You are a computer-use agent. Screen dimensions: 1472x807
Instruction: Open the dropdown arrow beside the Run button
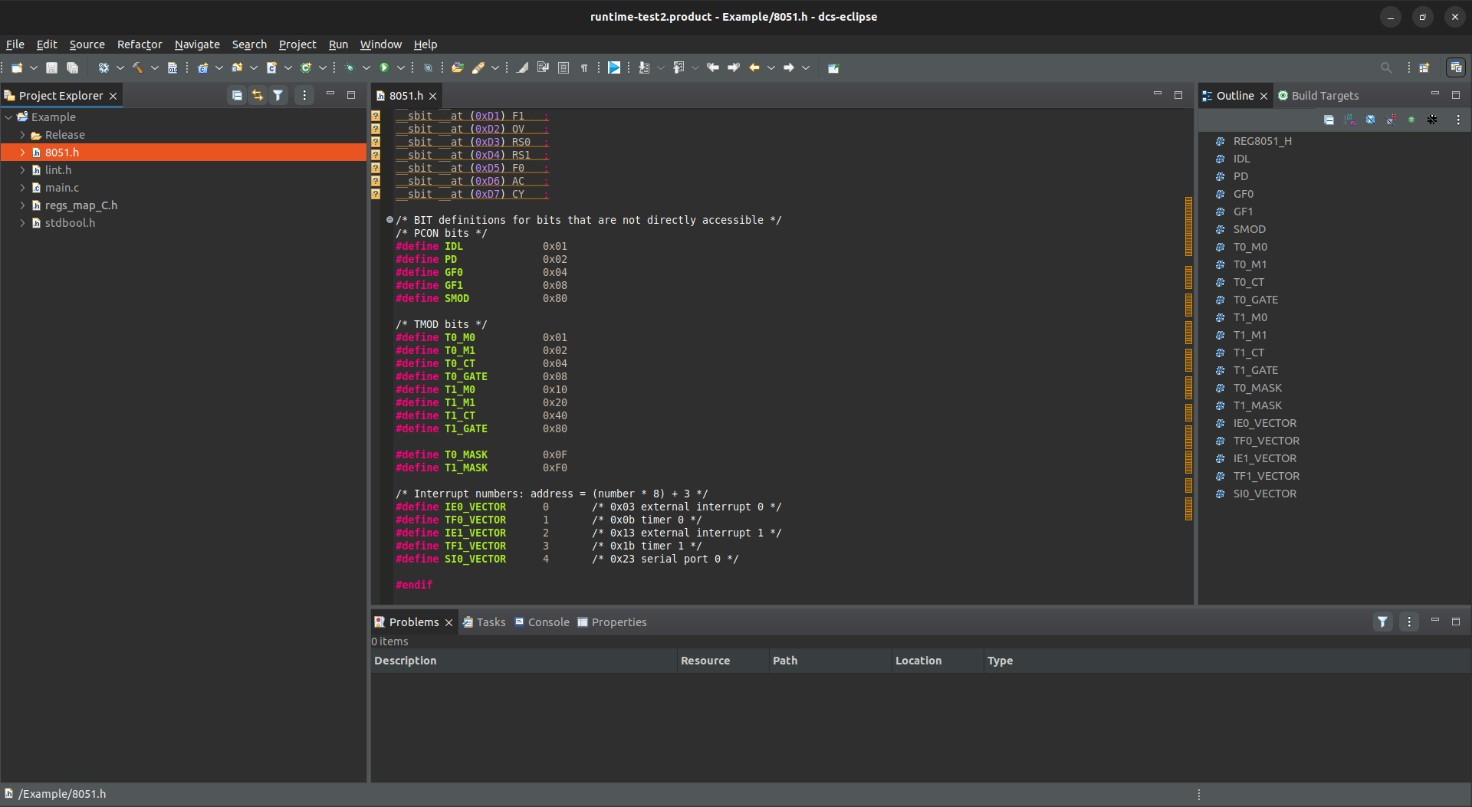click(x=401, y=68)
